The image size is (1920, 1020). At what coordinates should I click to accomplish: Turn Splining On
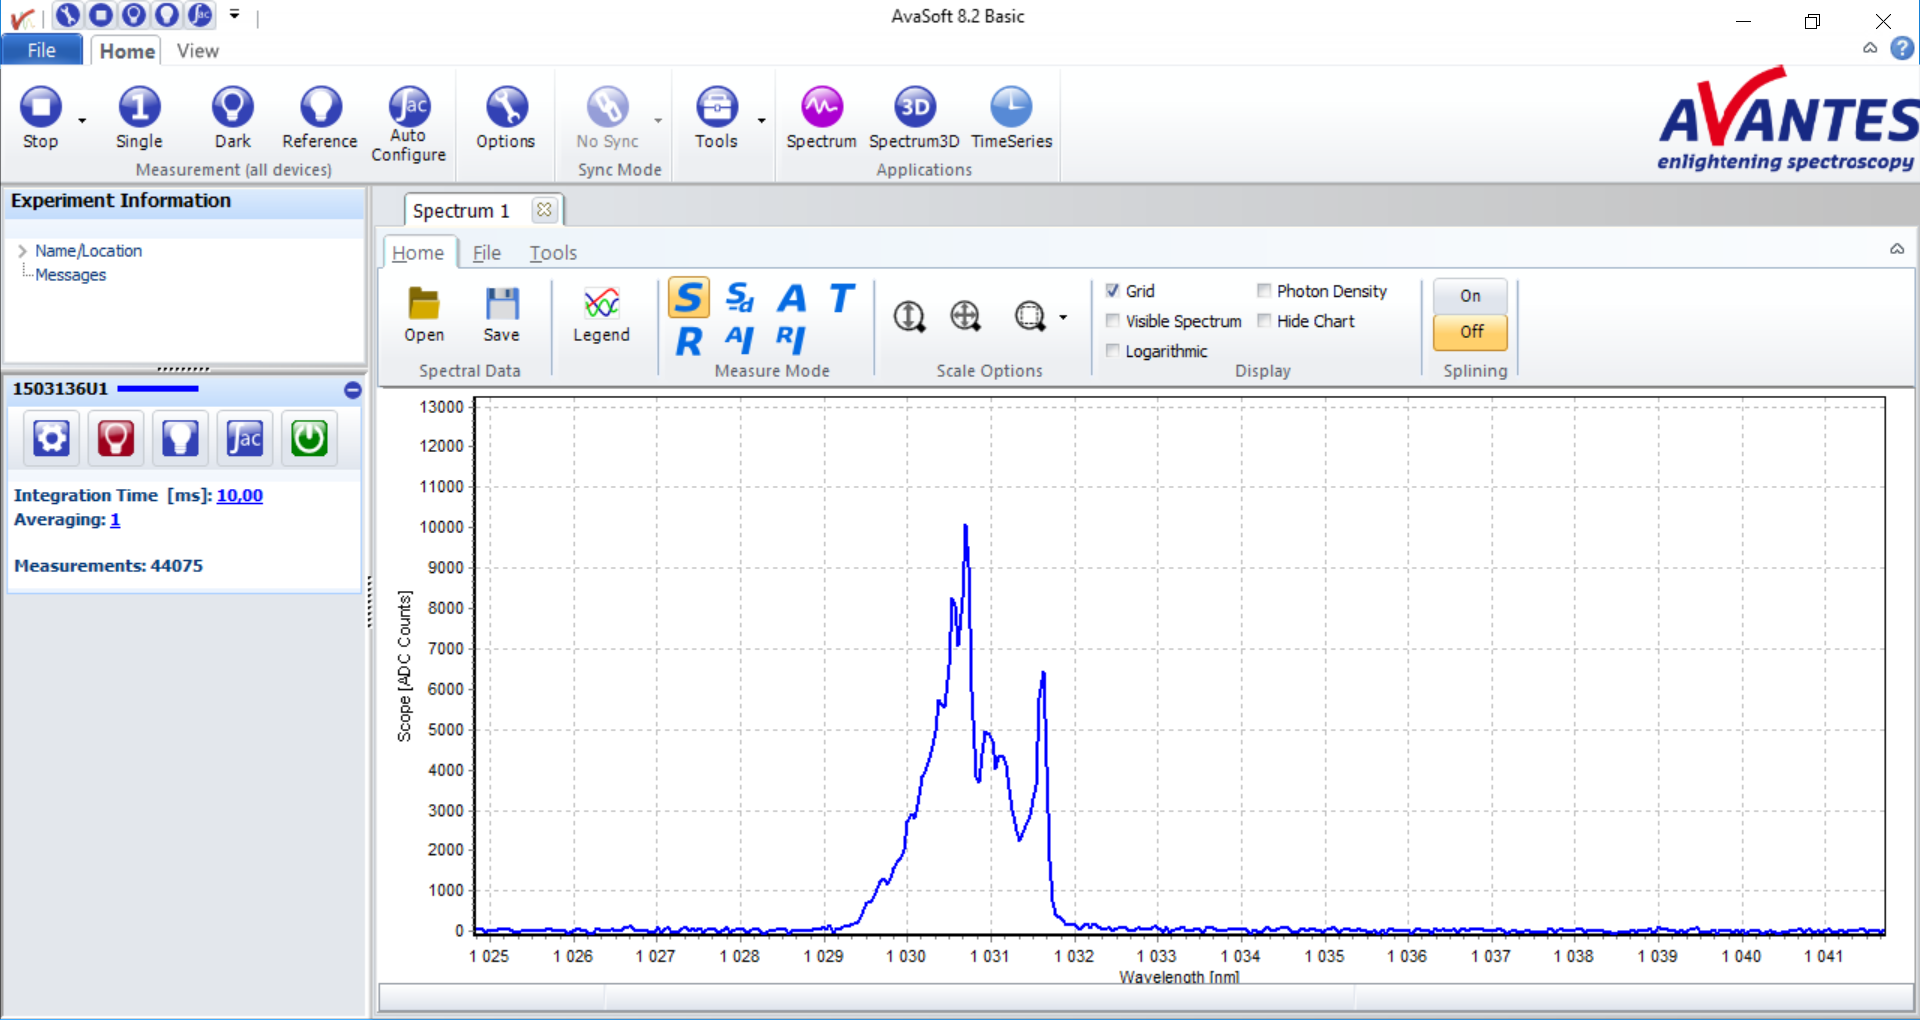(1469, 296)
